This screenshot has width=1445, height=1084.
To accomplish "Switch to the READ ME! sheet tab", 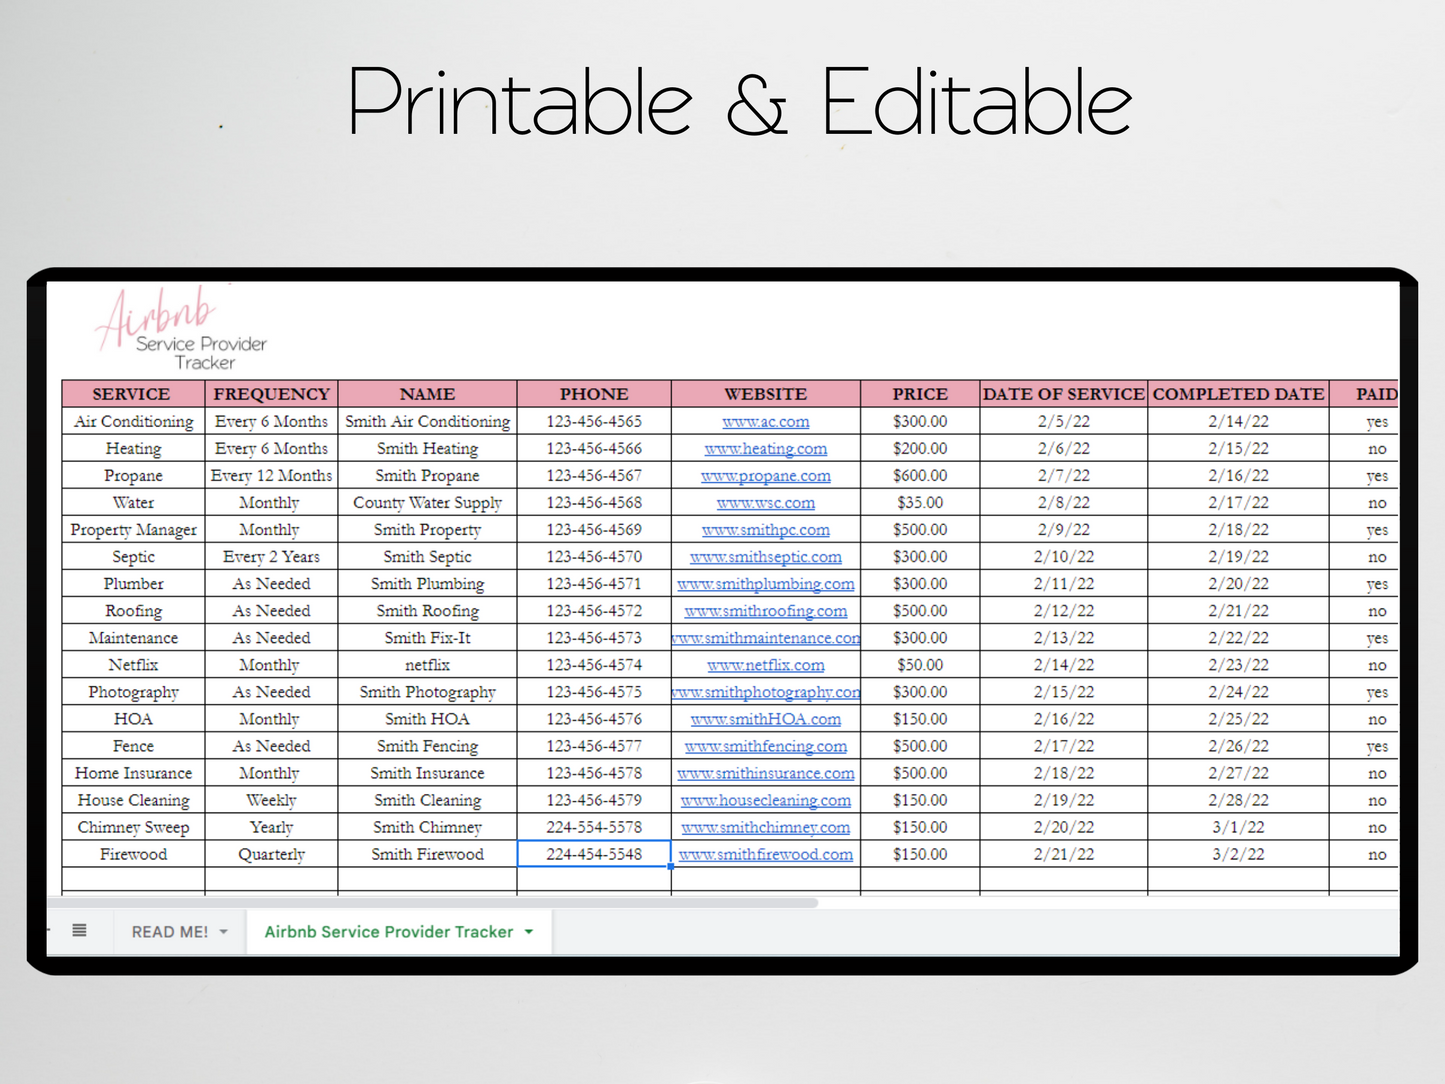I will [169, 932].
